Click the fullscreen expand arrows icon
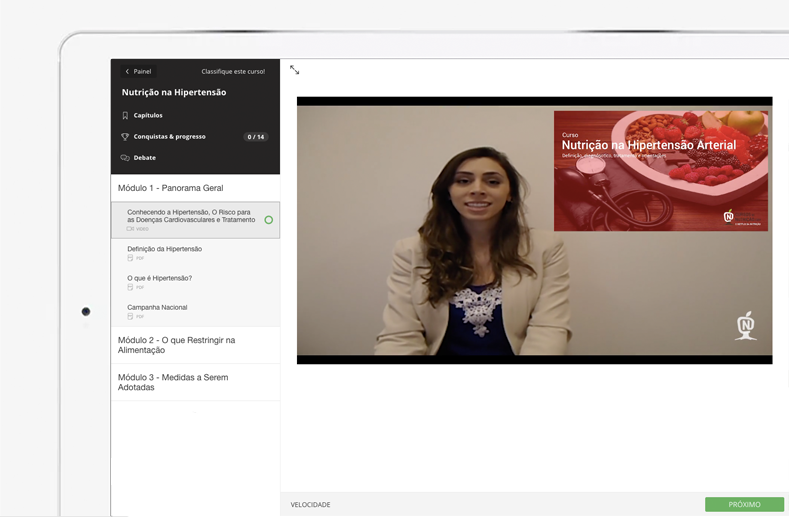 click(x=294, y=70)
